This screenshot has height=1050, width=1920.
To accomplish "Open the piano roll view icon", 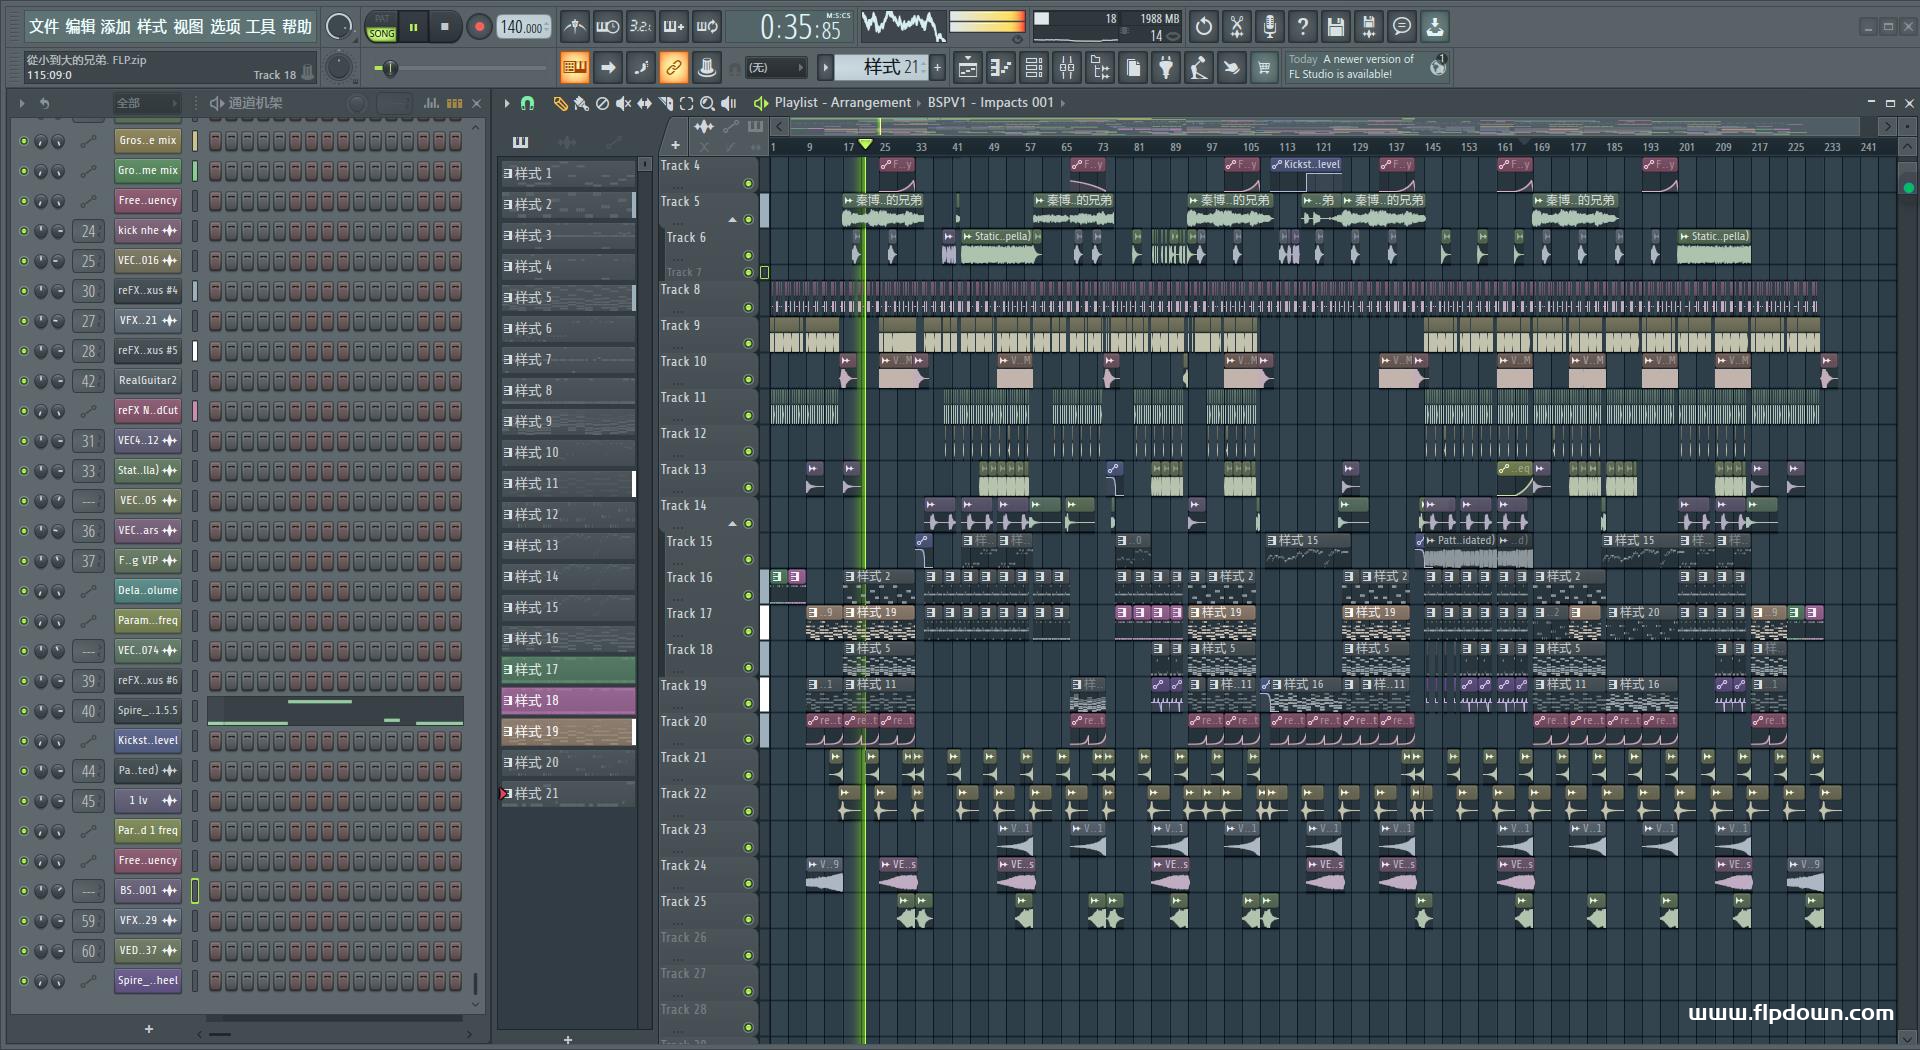I will [1001, 68].
